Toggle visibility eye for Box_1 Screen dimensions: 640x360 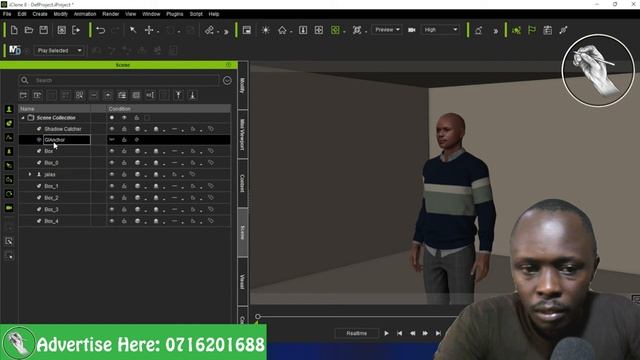[112, 186]
